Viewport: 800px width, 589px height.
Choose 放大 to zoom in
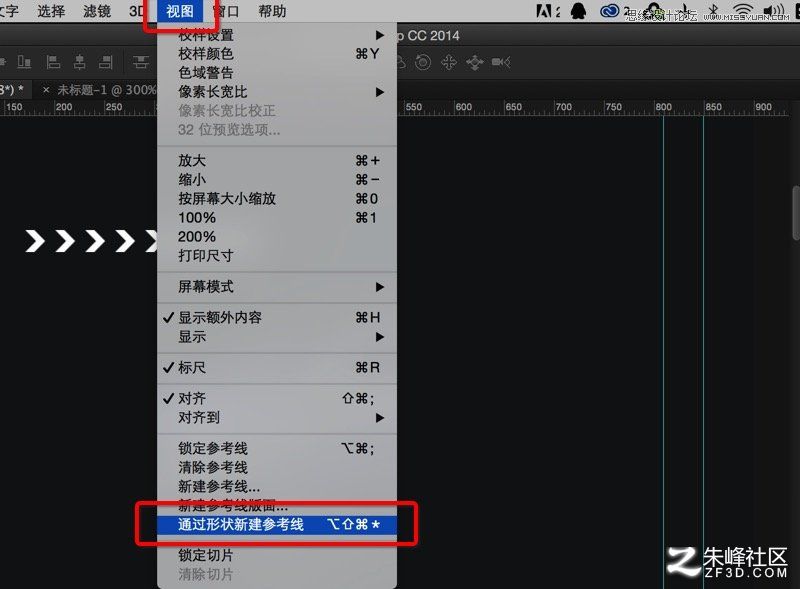pos(277,161)
